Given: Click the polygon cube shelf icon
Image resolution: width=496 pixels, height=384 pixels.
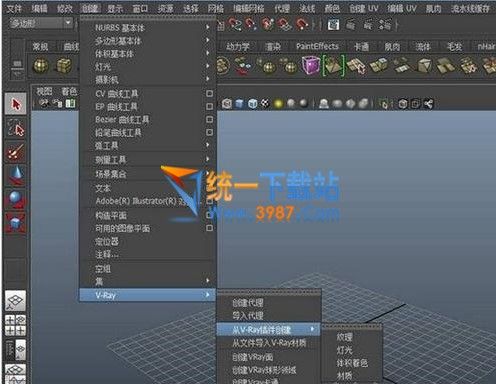Looking at the screenshot, I should pyautogui.click(x=63, y=66).
